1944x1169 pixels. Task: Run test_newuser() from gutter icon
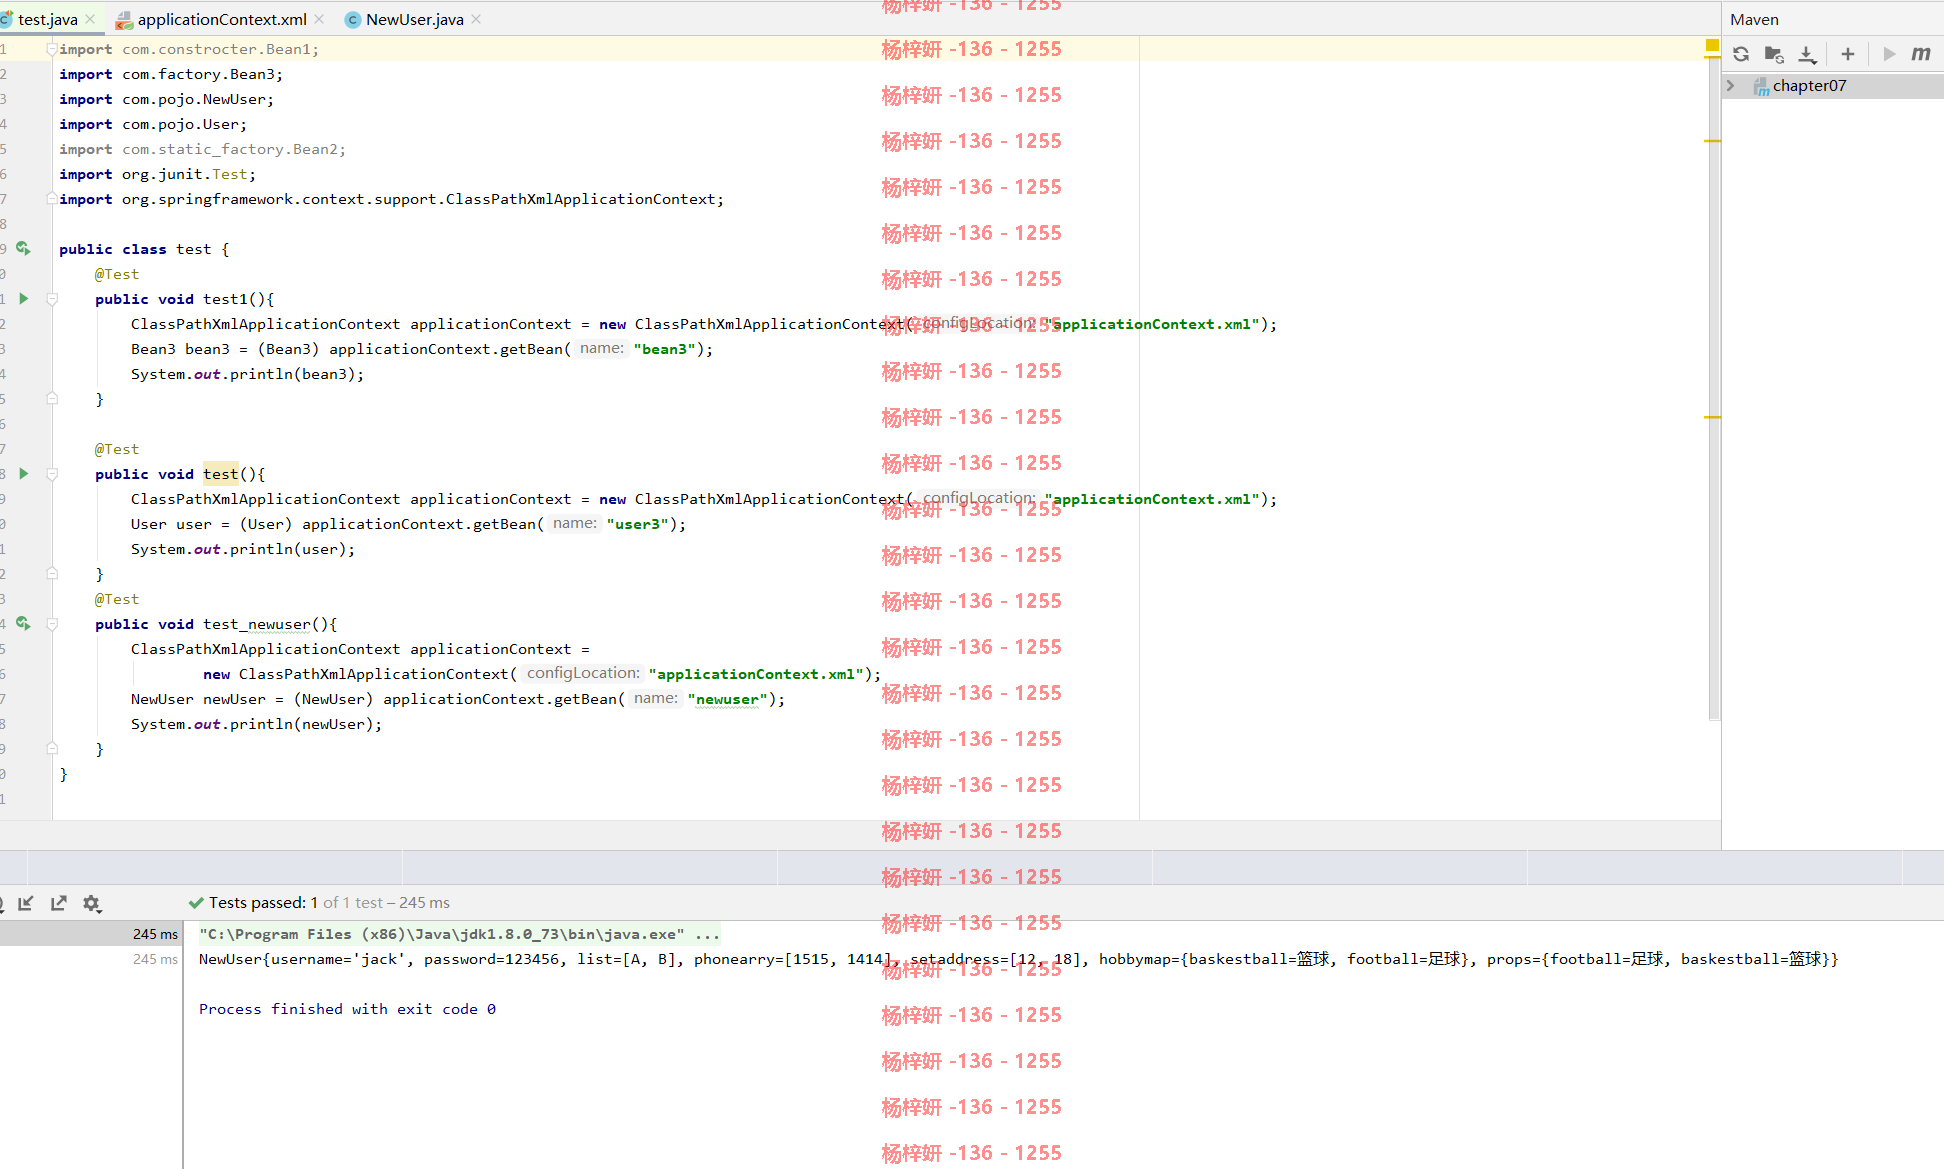pos(23,624)
